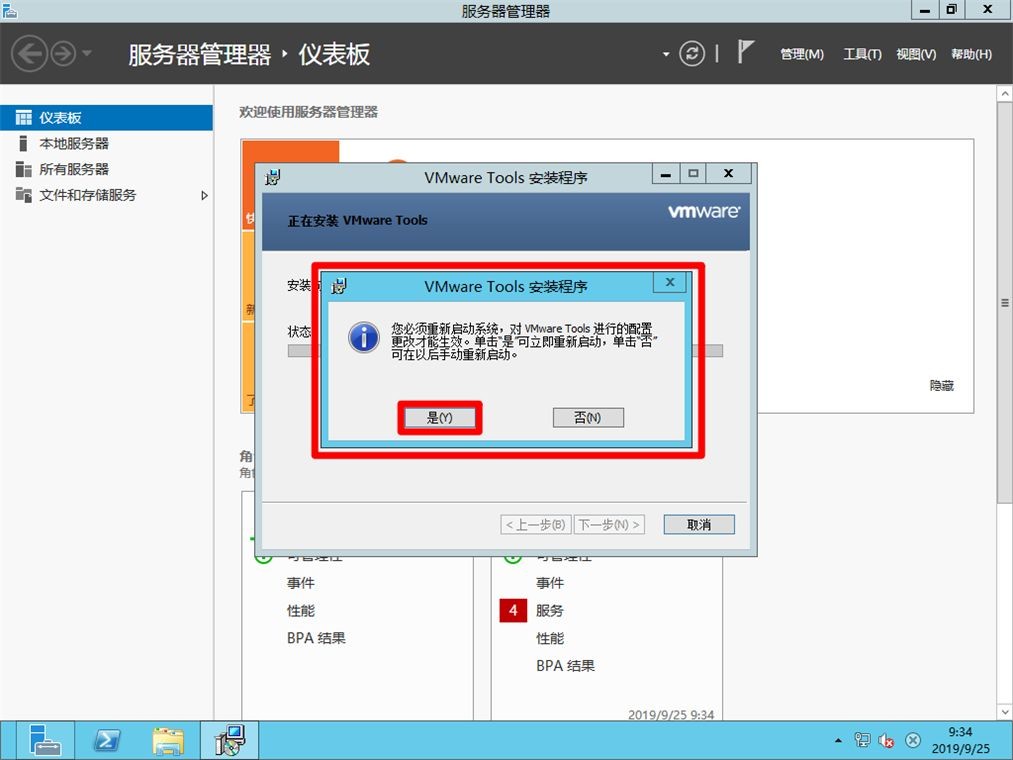The width and height of the screenshot is (1013, 760).
Task: Click the red 4 badge beside 服务
Action: pos(513,611)
